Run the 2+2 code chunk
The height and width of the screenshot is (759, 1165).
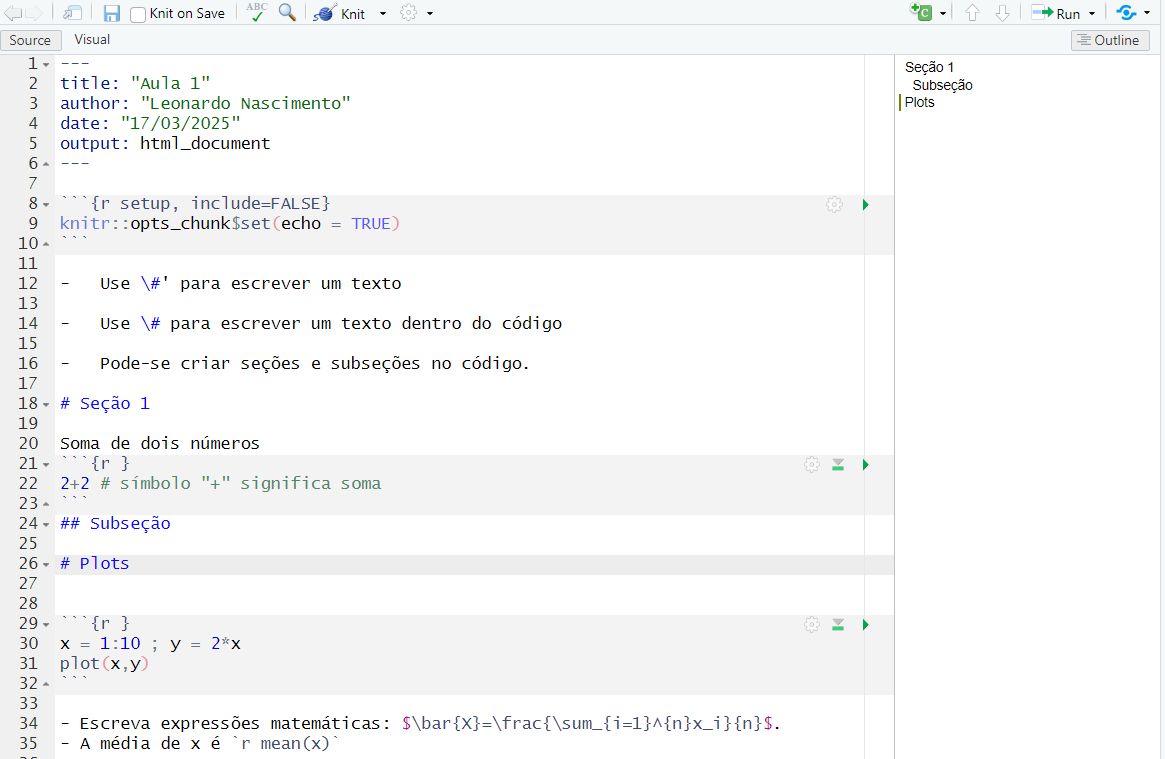866,465
